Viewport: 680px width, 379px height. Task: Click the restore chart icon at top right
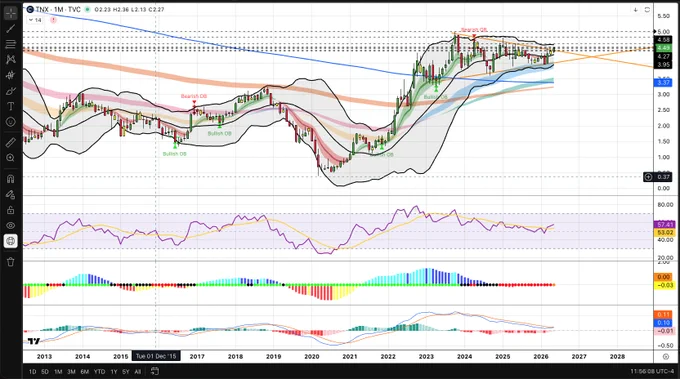(647, 10)
